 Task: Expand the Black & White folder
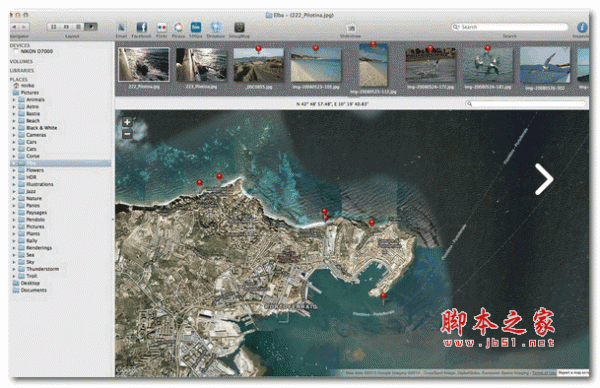tap(14, 128)
